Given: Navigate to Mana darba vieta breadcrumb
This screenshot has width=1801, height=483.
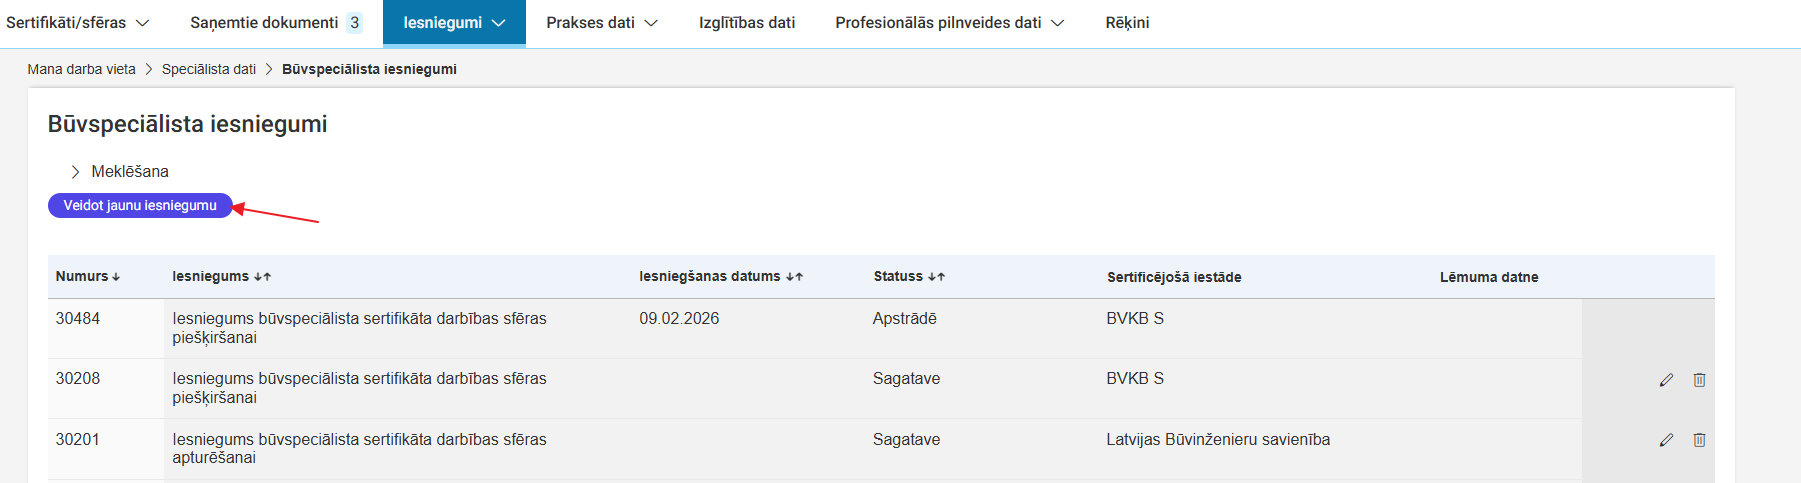Looking at the screenshot, I should (x=81, y=70).
